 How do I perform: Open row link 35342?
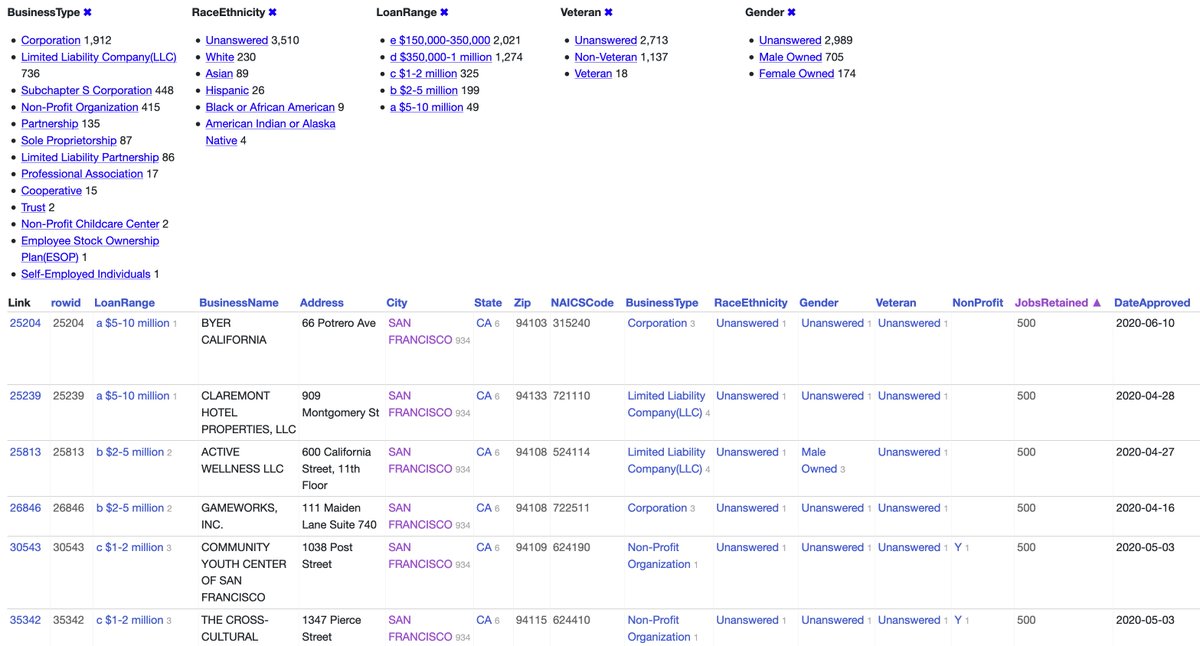pos(25,620)
